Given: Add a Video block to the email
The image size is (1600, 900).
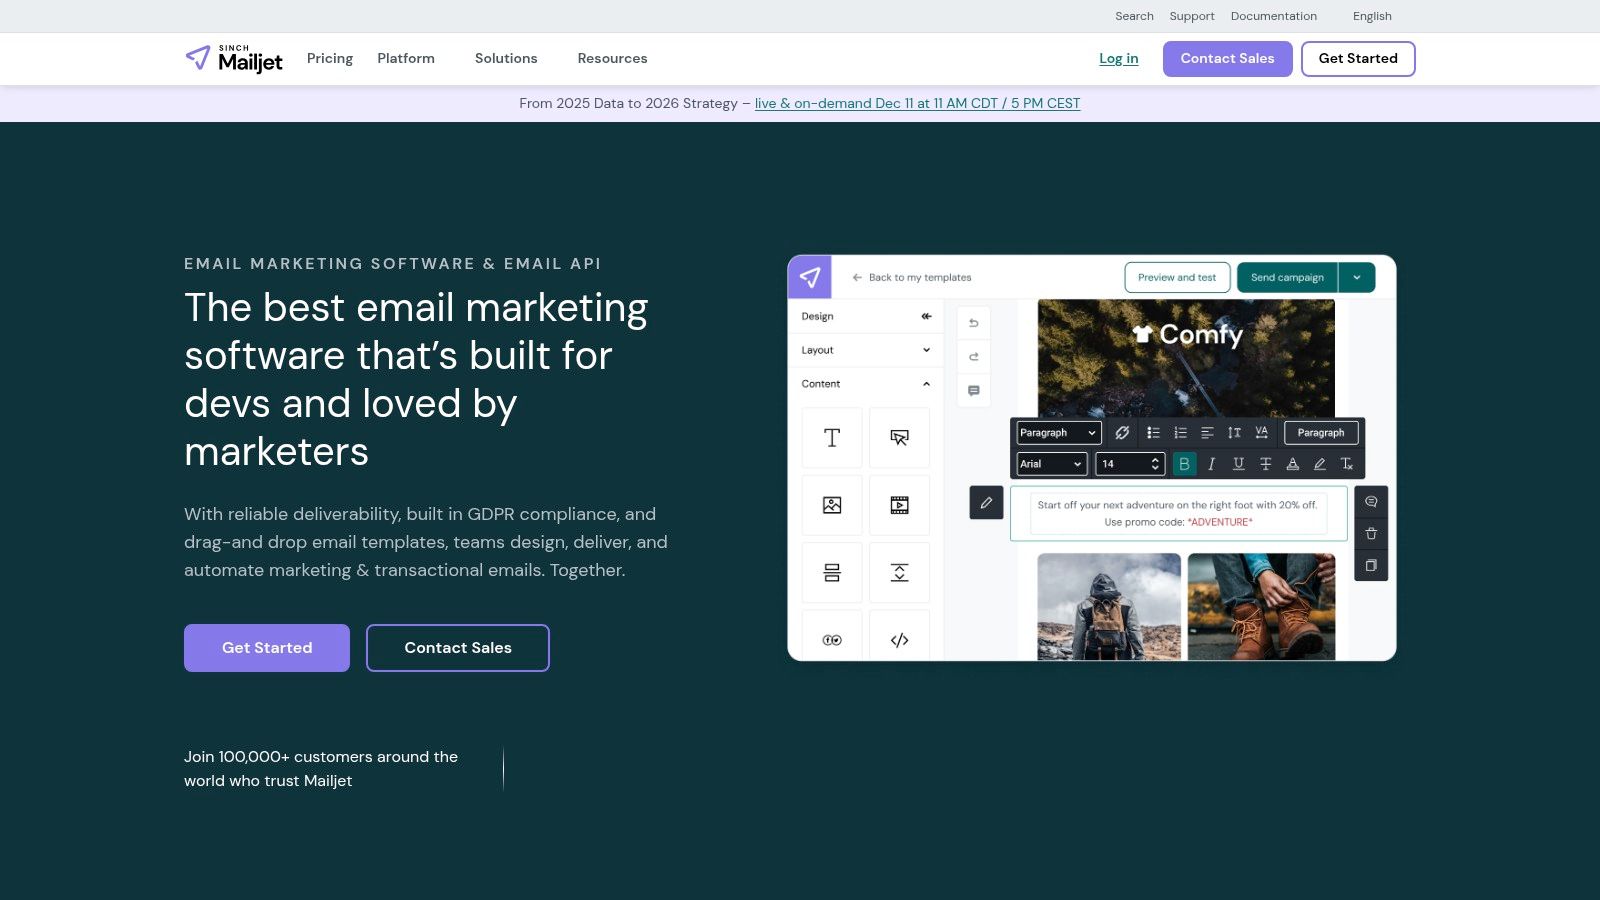Looking at the screenshot, I should (x=899, y=505).
